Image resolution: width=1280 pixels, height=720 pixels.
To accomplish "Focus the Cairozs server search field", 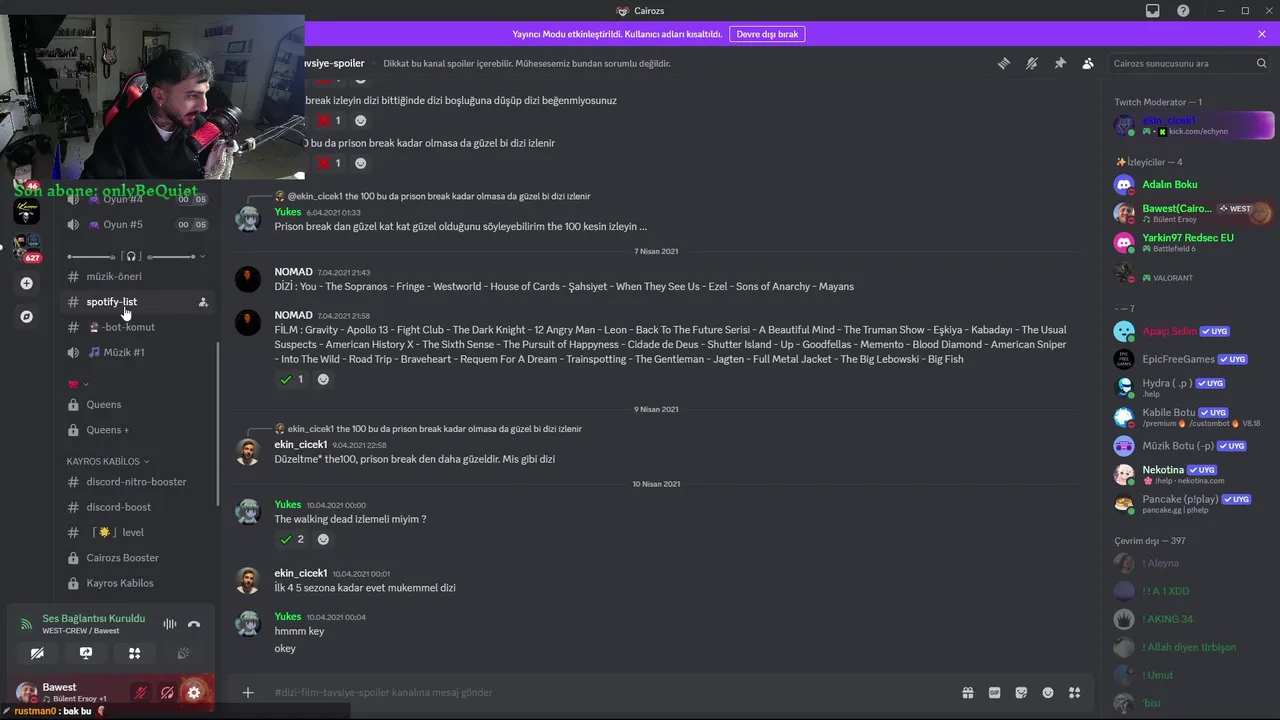I will point(1182,63).
